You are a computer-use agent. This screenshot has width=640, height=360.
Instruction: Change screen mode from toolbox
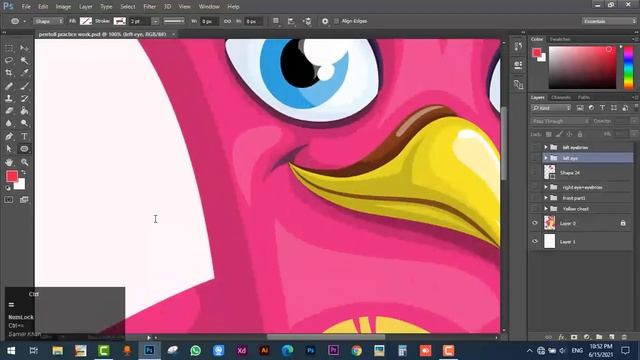24,200
